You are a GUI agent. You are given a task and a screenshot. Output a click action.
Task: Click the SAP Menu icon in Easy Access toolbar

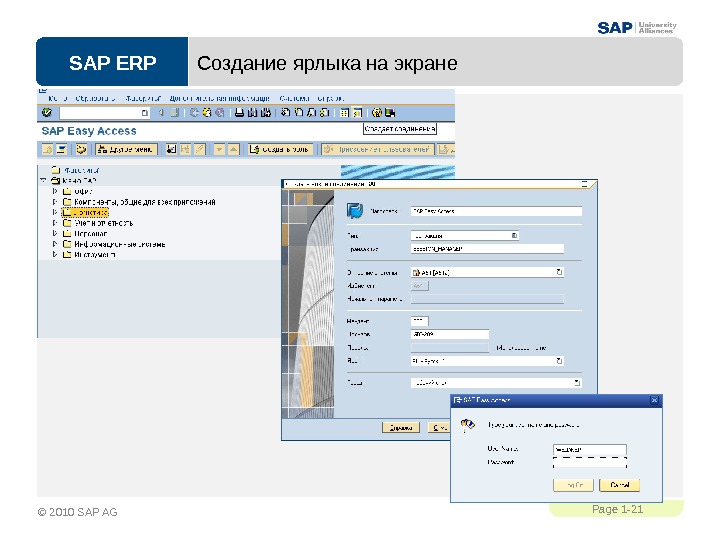(61, 149)
